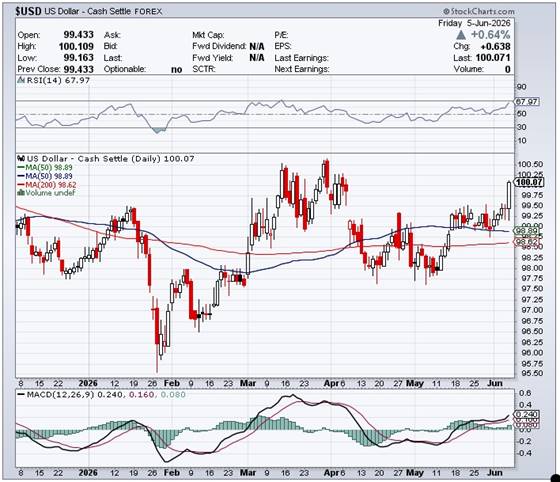Select the red MA(200) 98.62 legend entry

[47, 185]
